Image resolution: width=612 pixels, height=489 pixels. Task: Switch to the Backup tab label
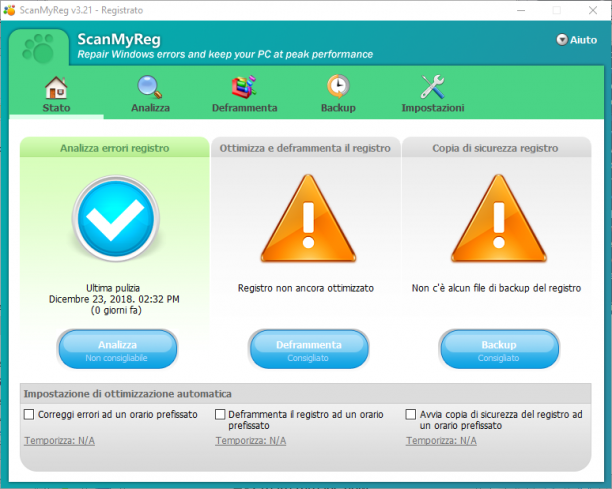click(338, 108)
